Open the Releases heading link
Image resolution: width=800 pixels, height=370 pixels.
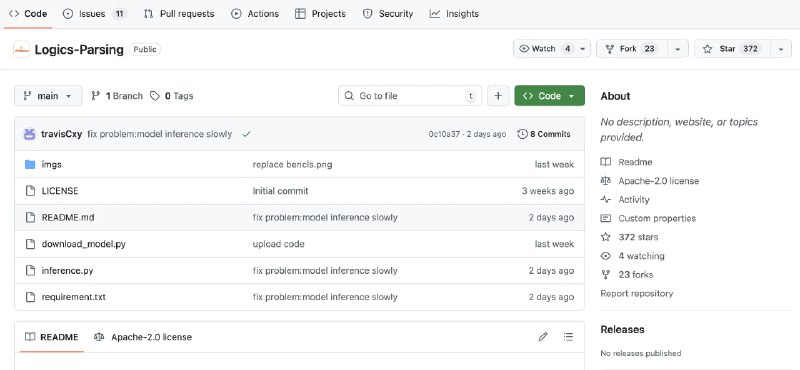coord(622,329)
